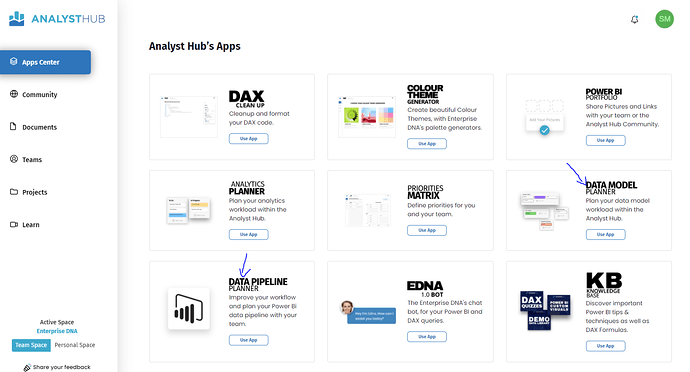Open the SM user avatar
This screenshot has height=372, width=690.
click(x=664, y=19)
